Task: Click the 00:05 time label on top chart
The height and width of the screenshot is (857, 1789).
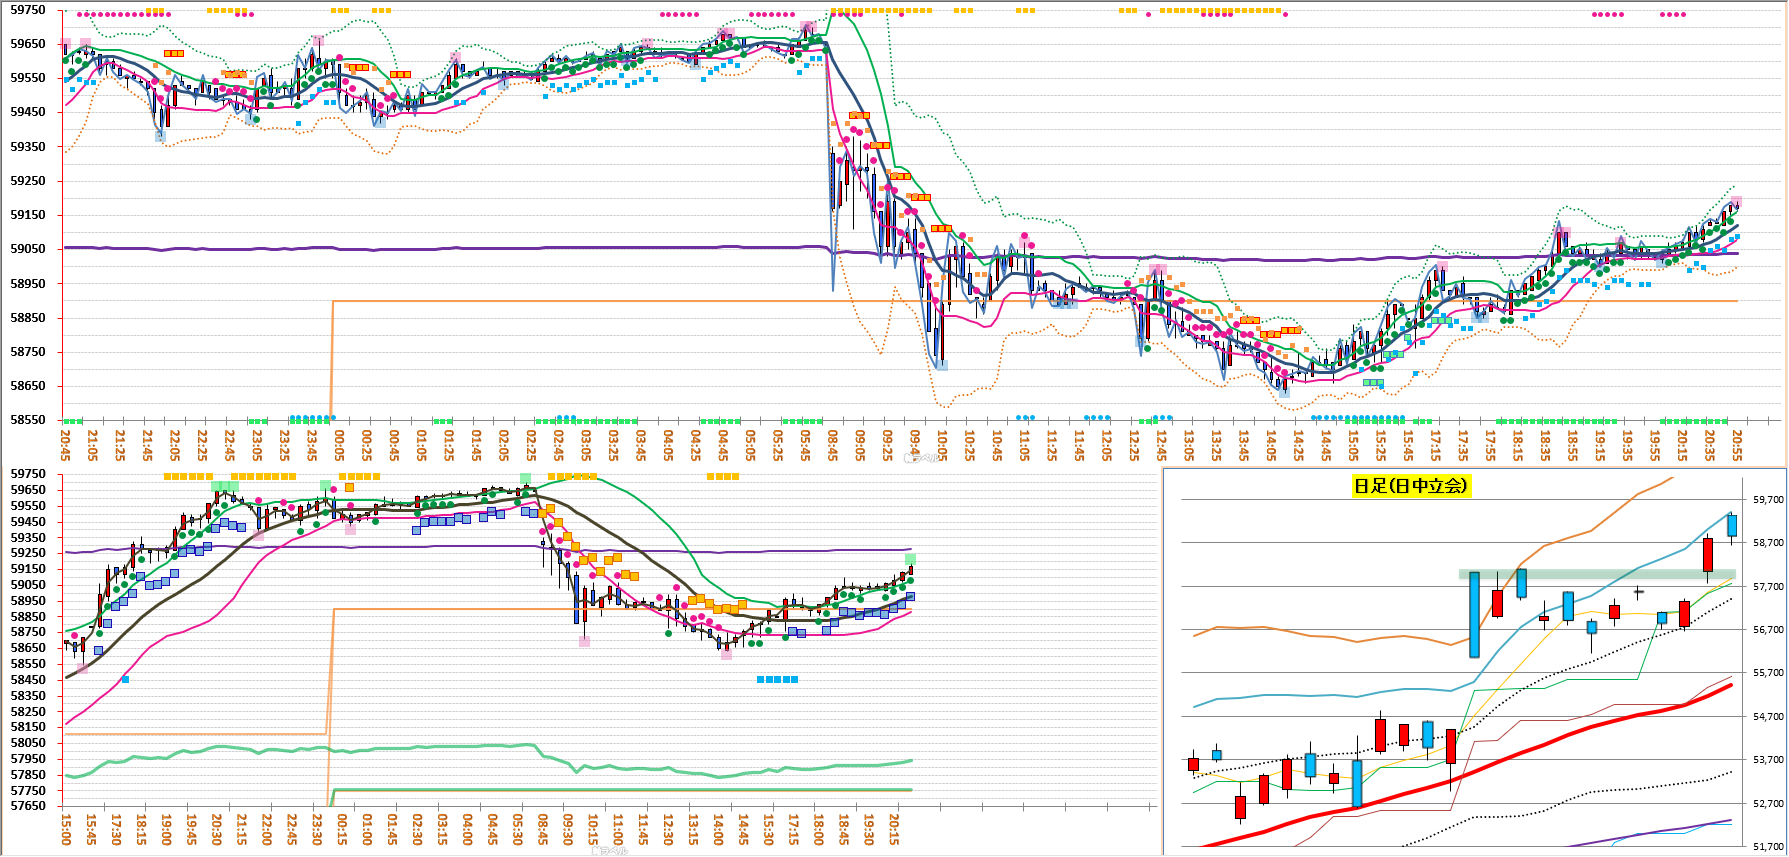Action: (339, 445)
